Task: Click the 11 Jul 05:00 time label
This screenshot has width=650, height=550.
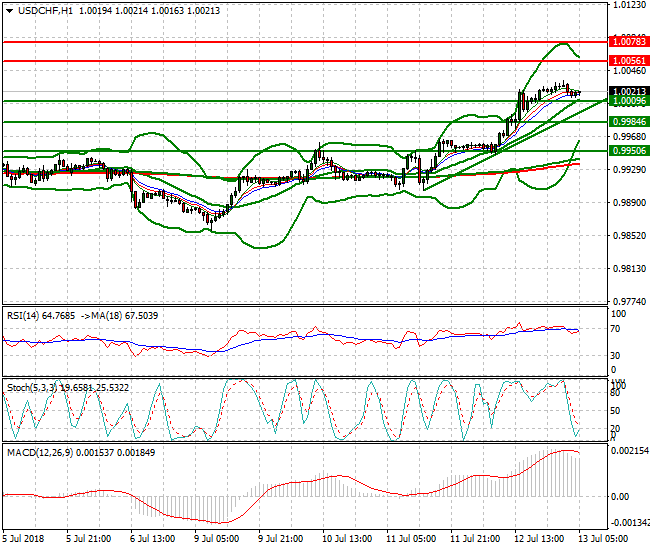Action: [x=411, y=539]
